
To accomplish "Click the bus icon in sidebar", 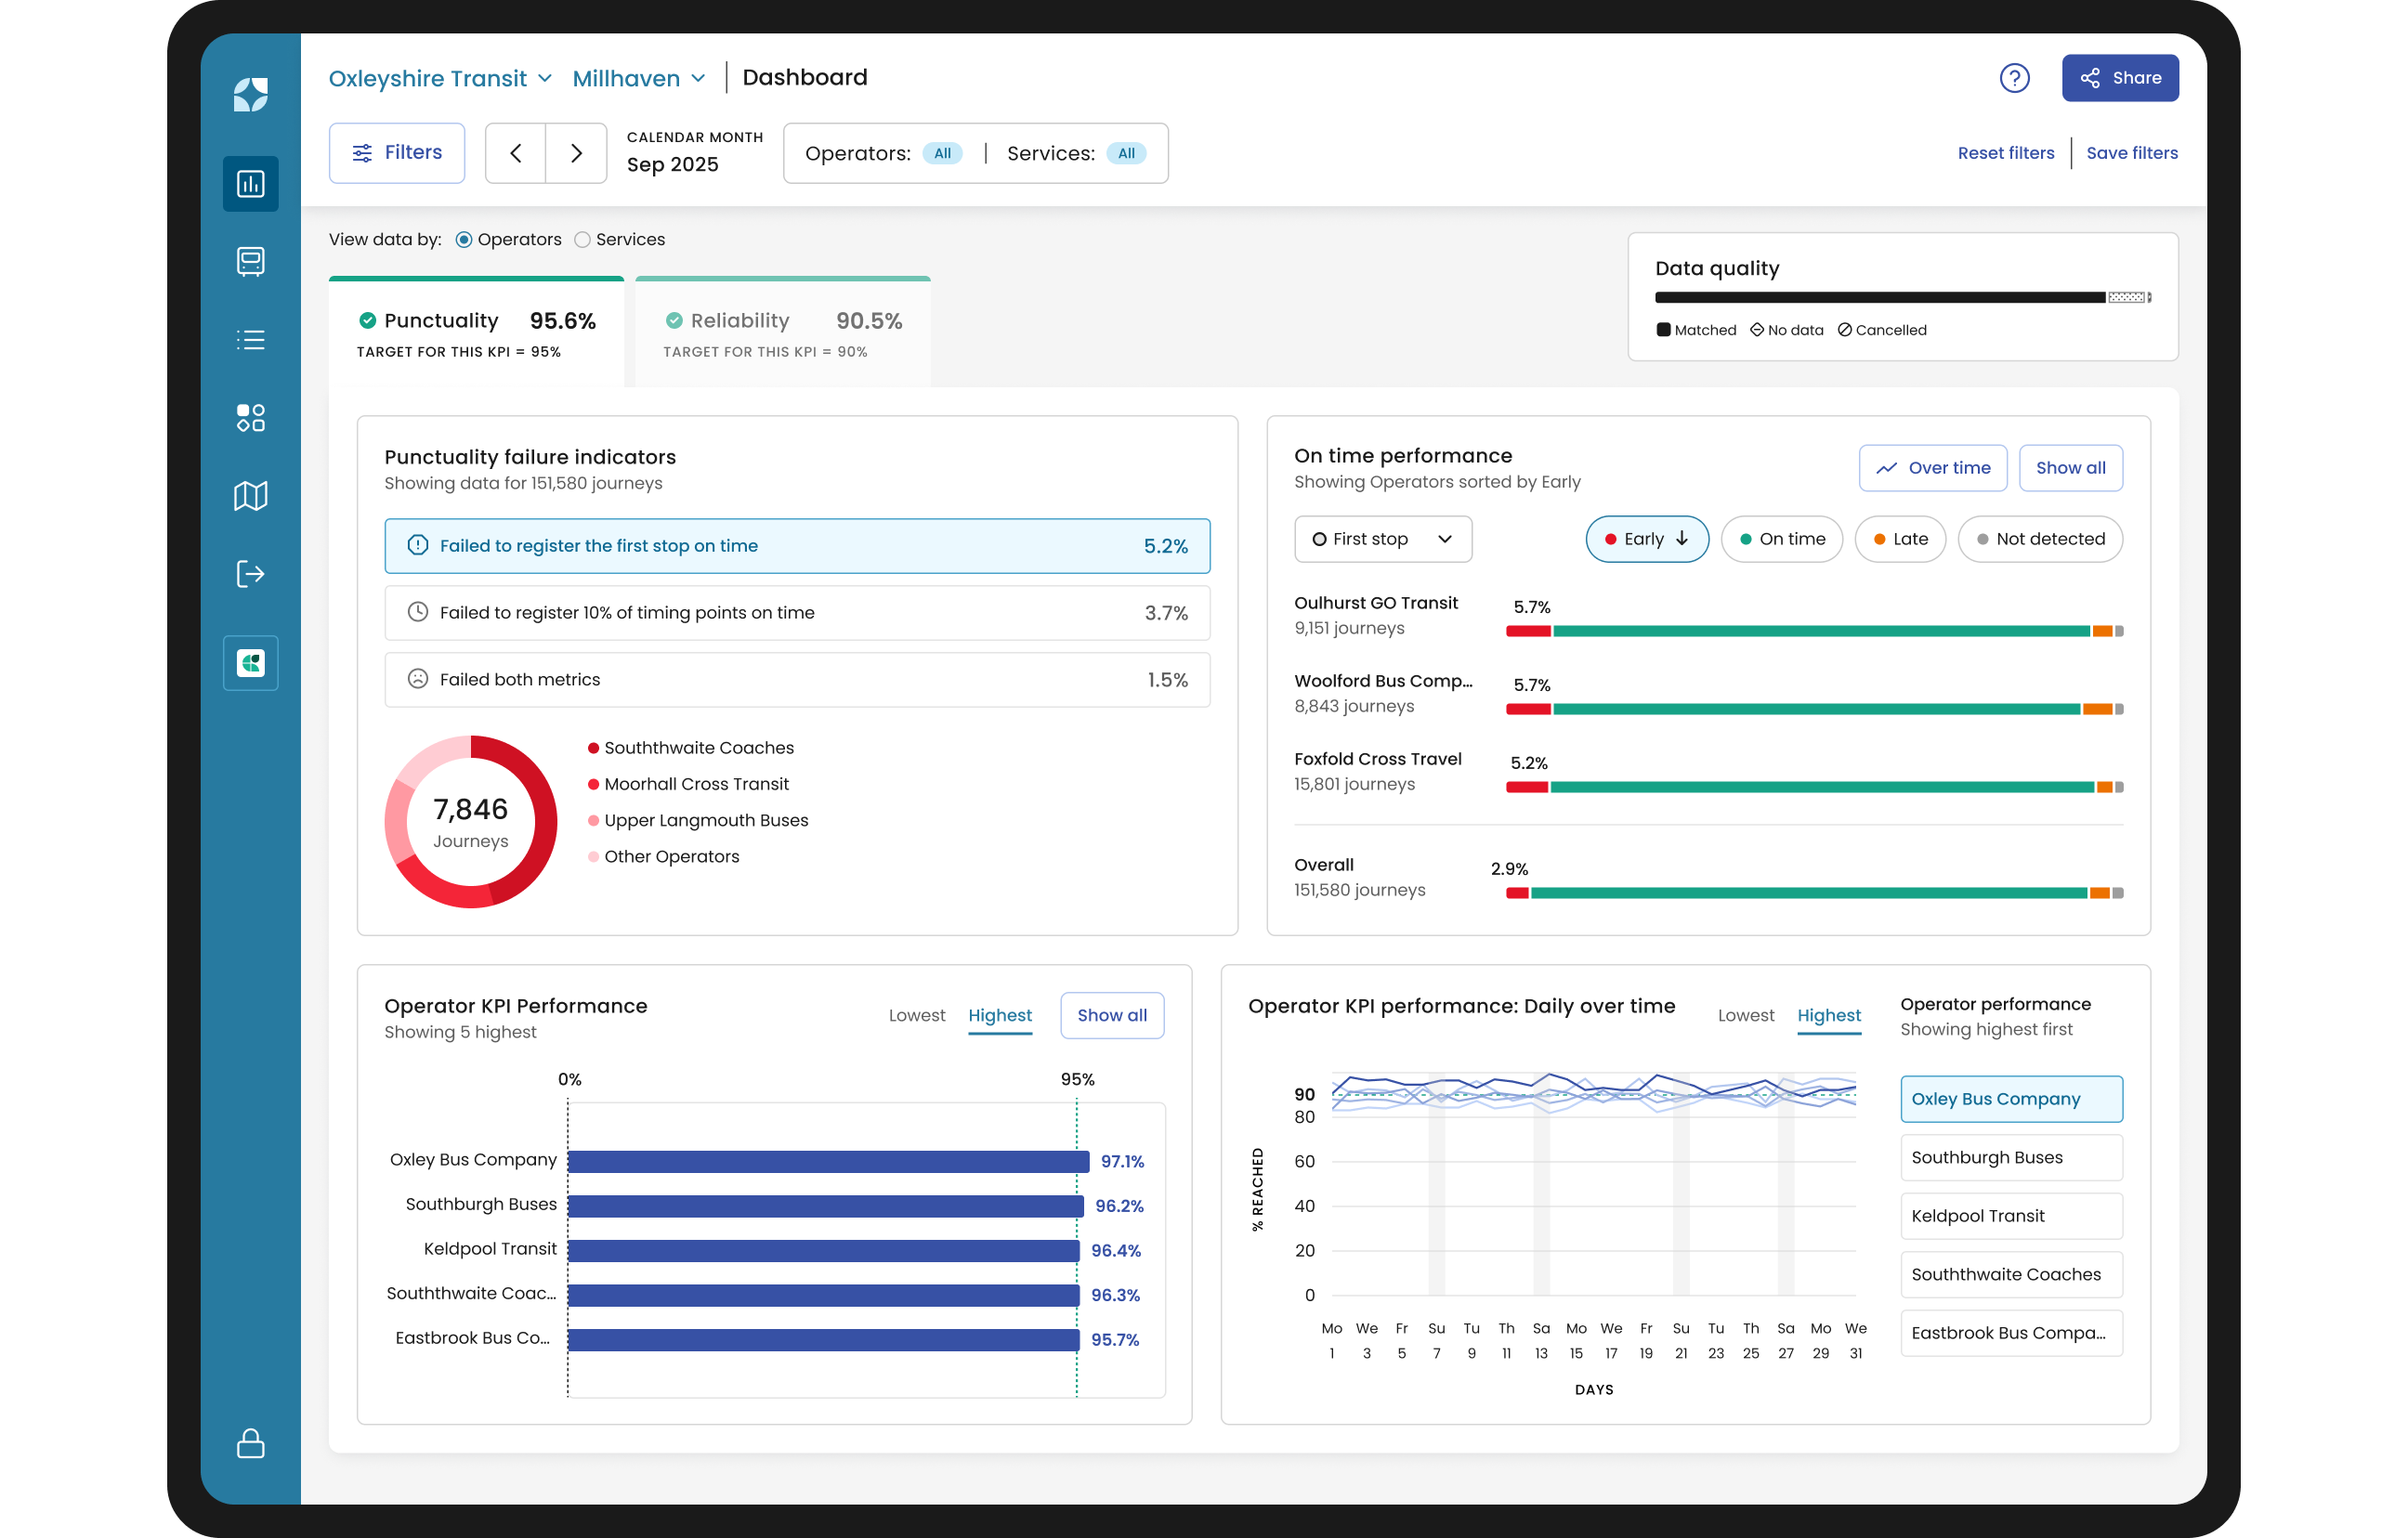I will click(x=250, y=262).
